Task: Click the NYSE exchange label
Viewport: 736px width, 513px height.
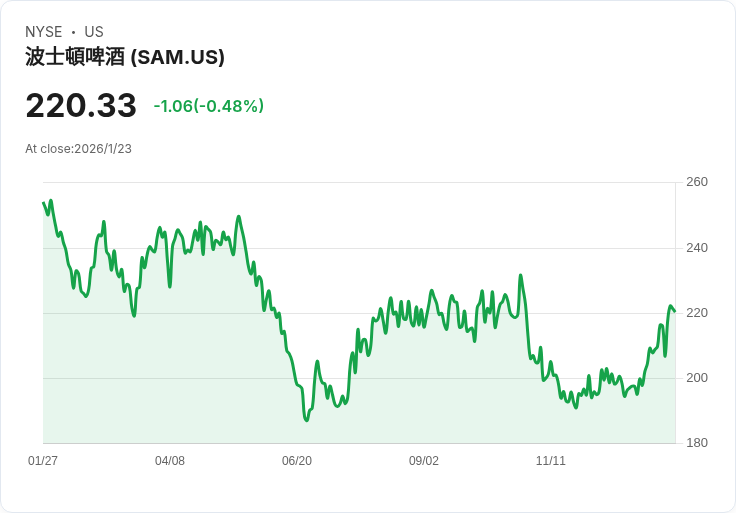Action: pyautogui.click(x=43, y=32)
